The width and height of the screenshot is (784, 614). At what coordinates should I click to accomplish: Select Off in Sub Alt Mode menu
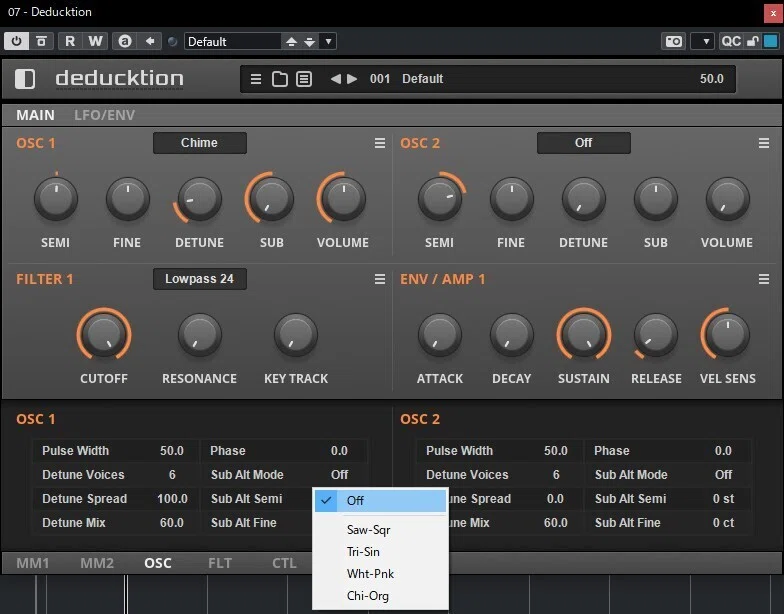[x=380, y=500]
